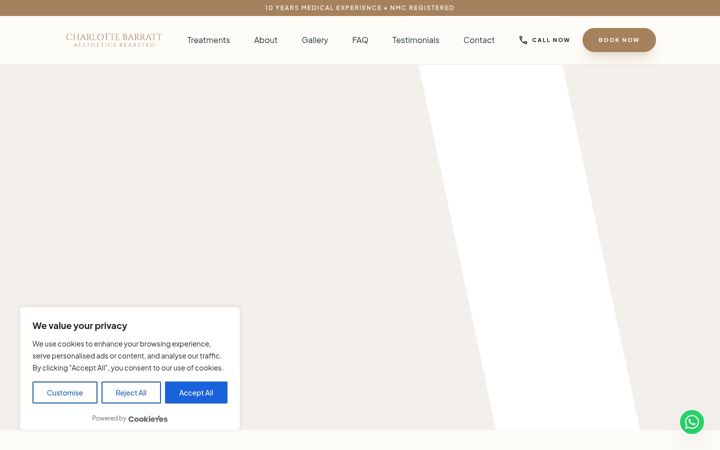
Task: Click the CALL NOW link
Action: [545, 40]
